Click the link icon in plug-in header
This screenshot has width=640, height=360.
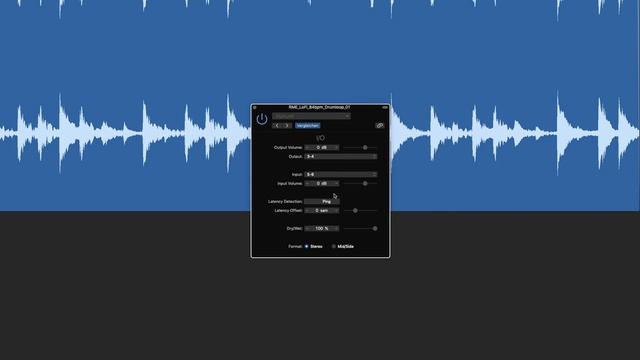[380, 125]
